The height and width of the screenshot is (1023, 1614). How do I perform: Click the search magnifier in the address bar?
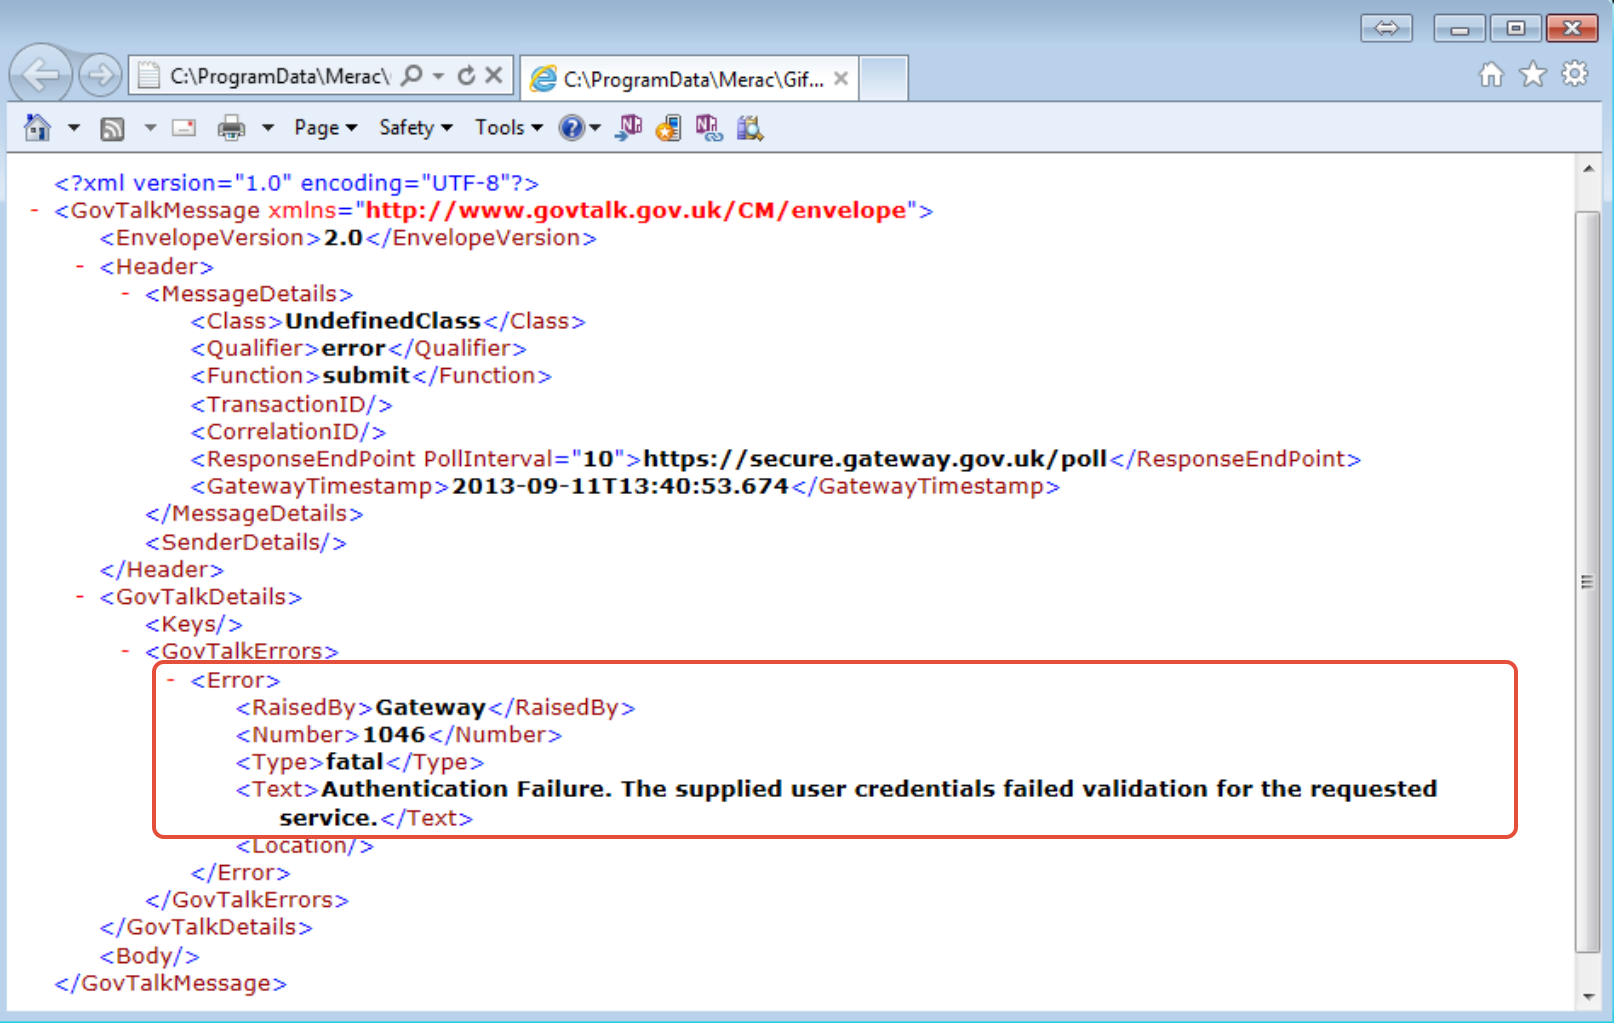(411, 75)
